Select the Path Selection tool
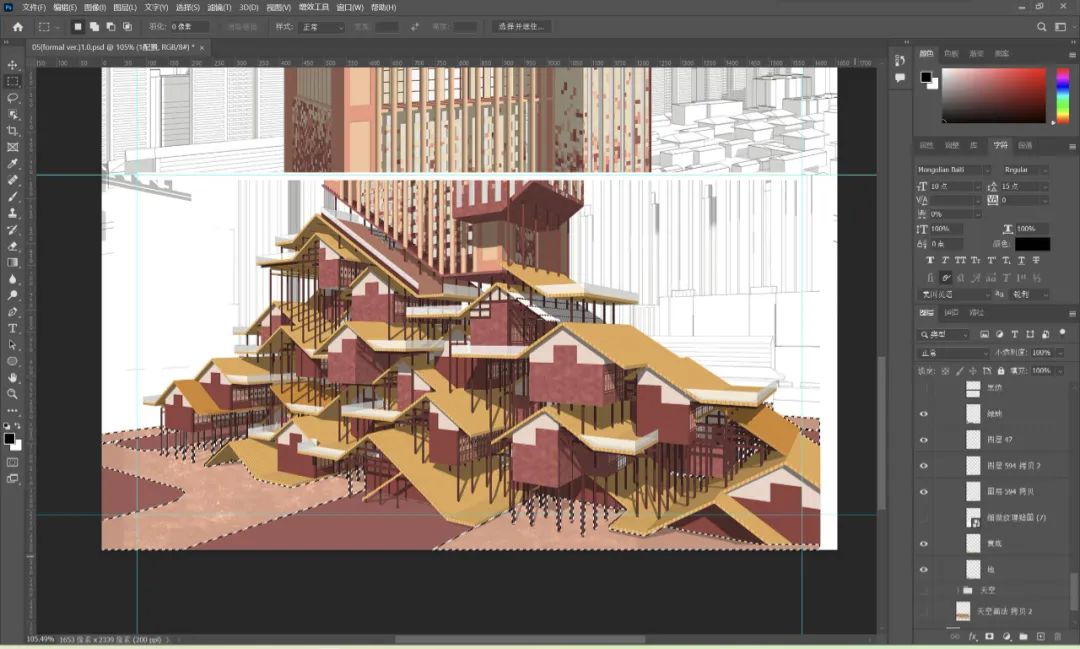This screenshot has width=1080, height=649. [x=12, y=345]
